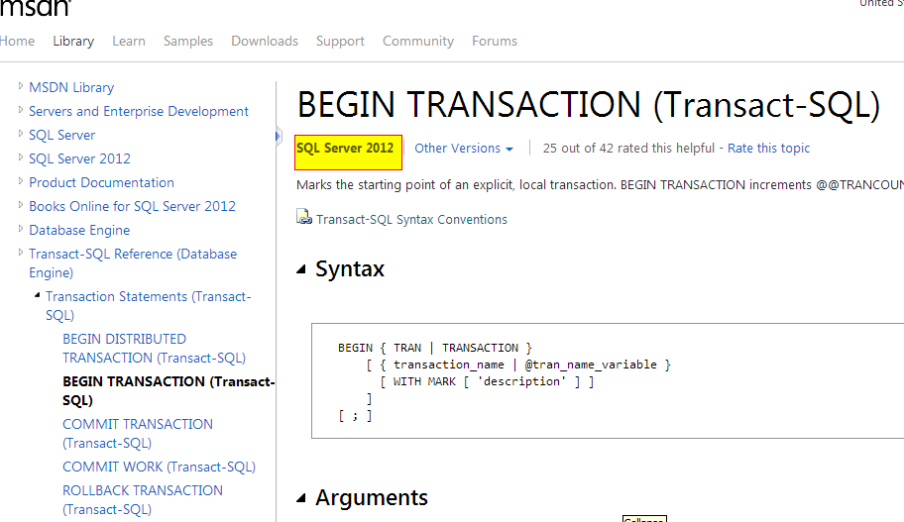
Task: Open Servers and Enterprise Development link
Action: (x=138, y=111)
